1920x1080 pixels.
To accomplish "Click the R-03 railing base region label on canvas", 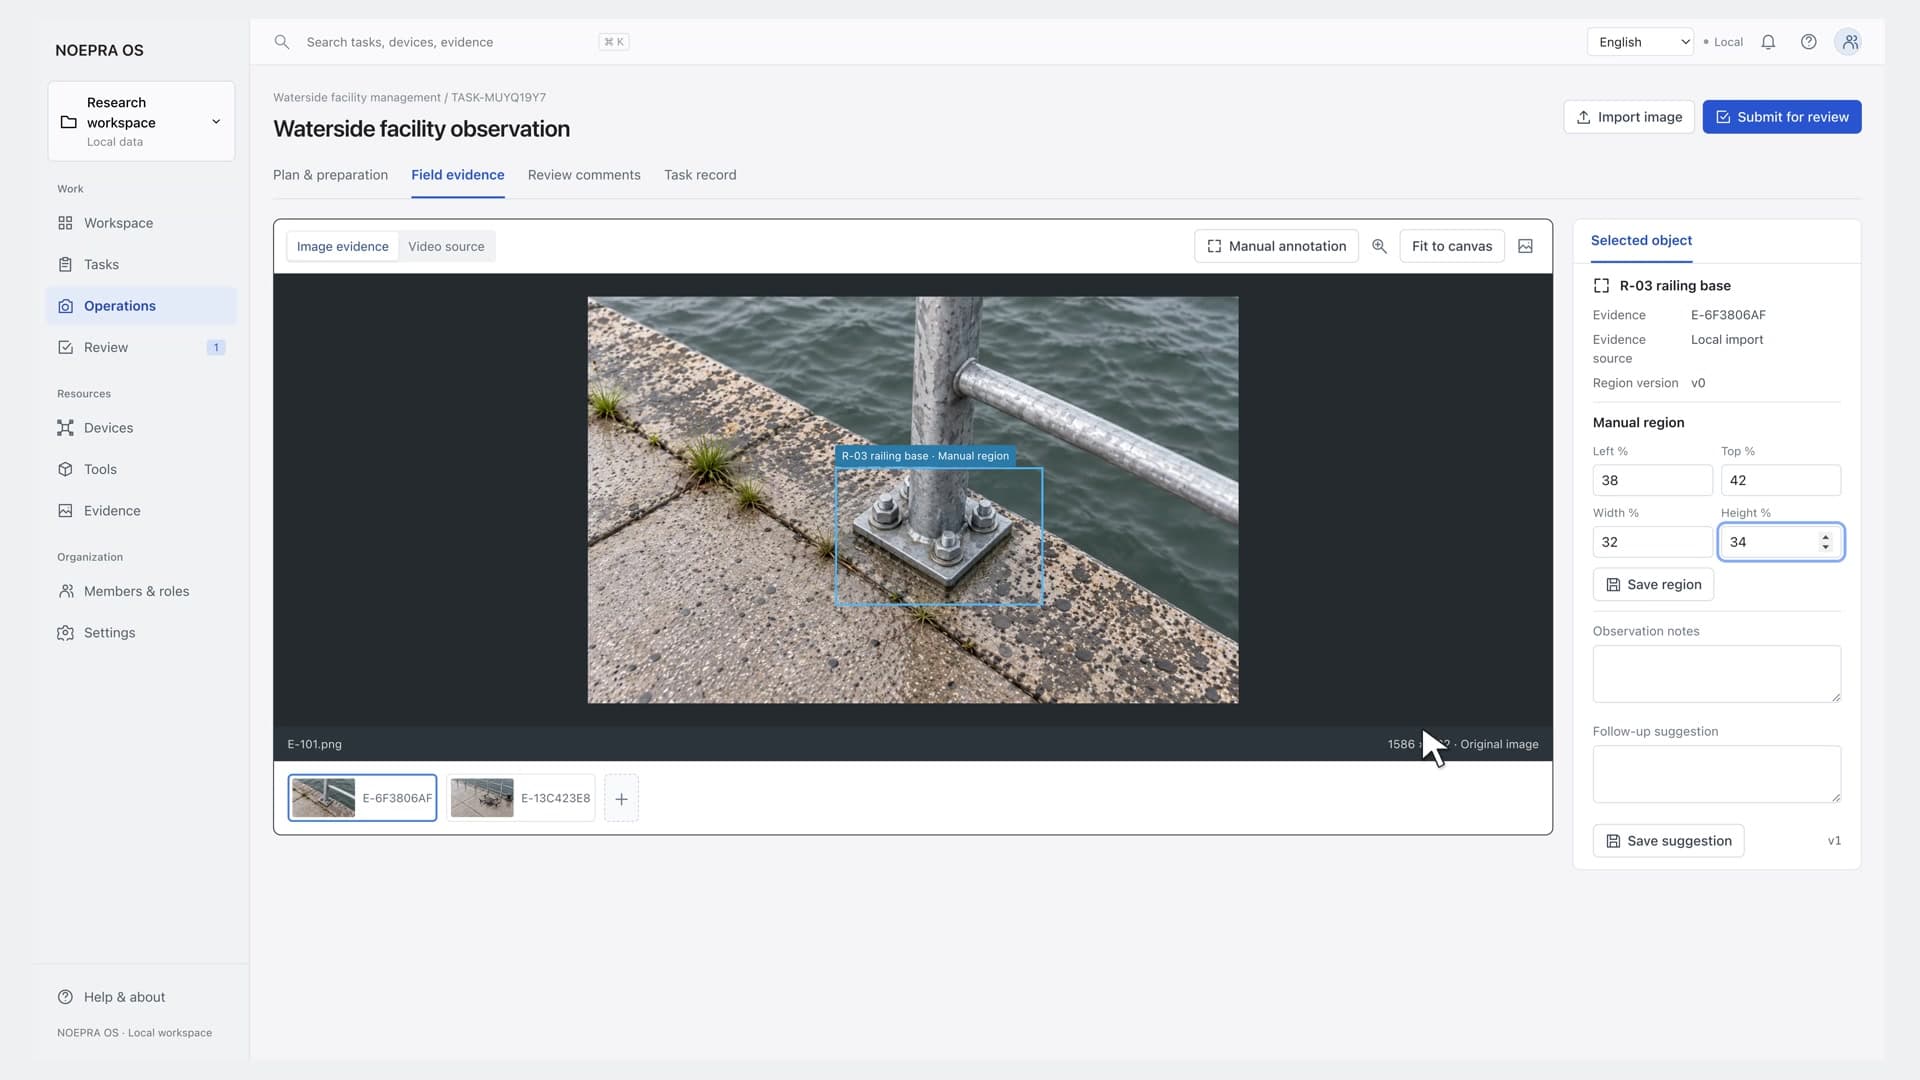I will click(x=925, y=456).
